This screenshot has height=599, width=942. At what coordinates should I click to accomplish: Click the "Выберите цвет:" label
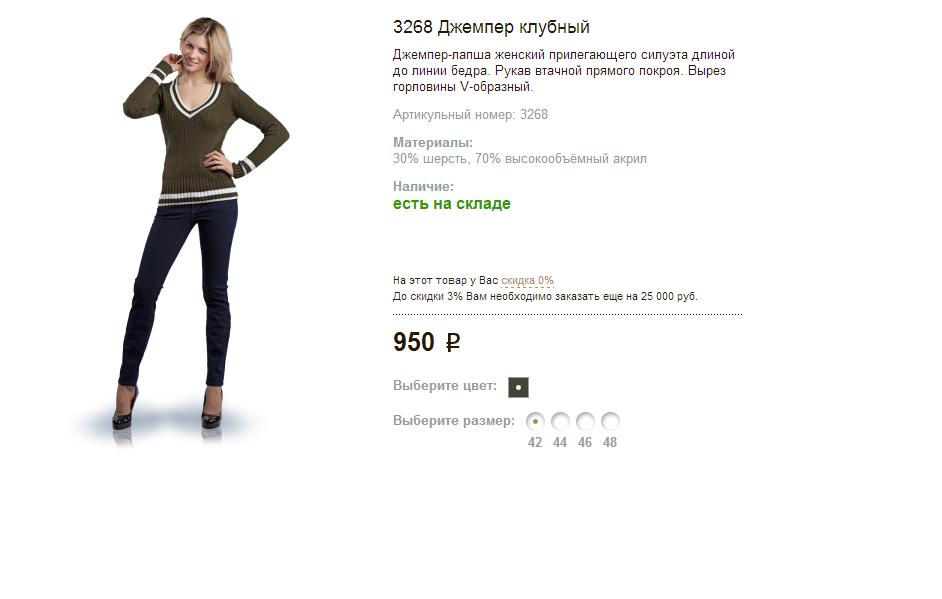tap(445, 386)
